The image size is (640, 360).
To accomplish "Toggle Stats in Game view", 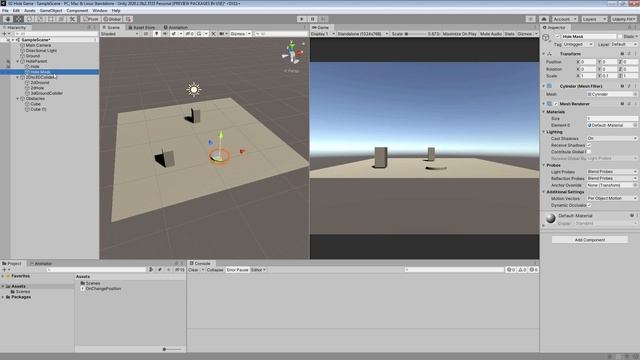I will click(509, 34).
